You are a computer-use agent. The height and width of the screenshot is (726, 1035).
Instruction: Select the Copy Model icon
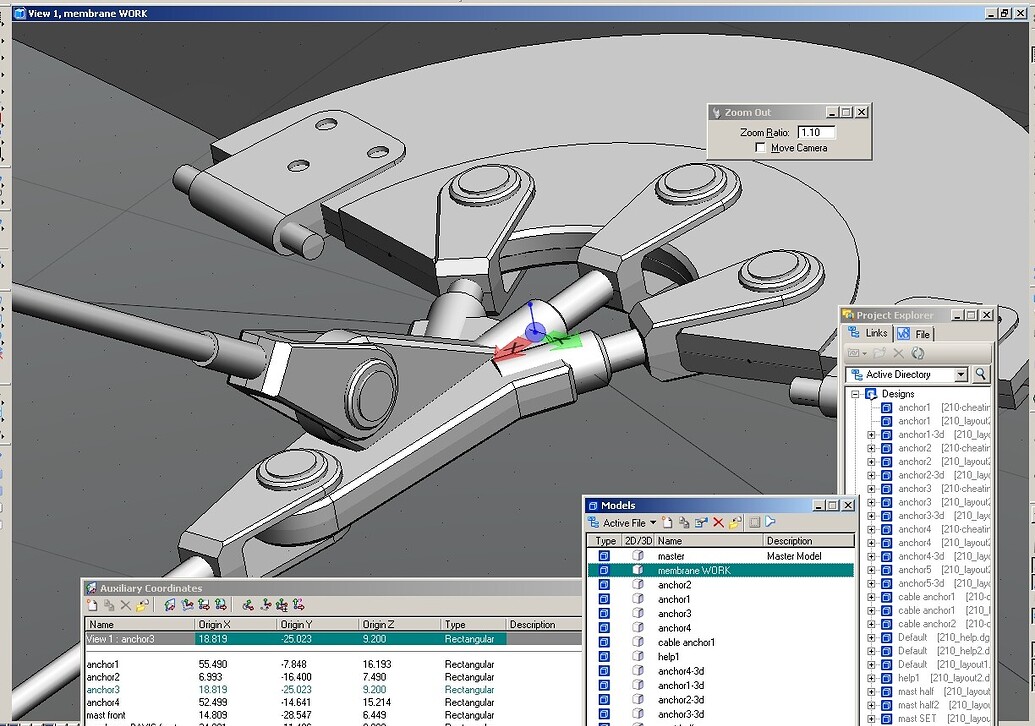point(685,522)
